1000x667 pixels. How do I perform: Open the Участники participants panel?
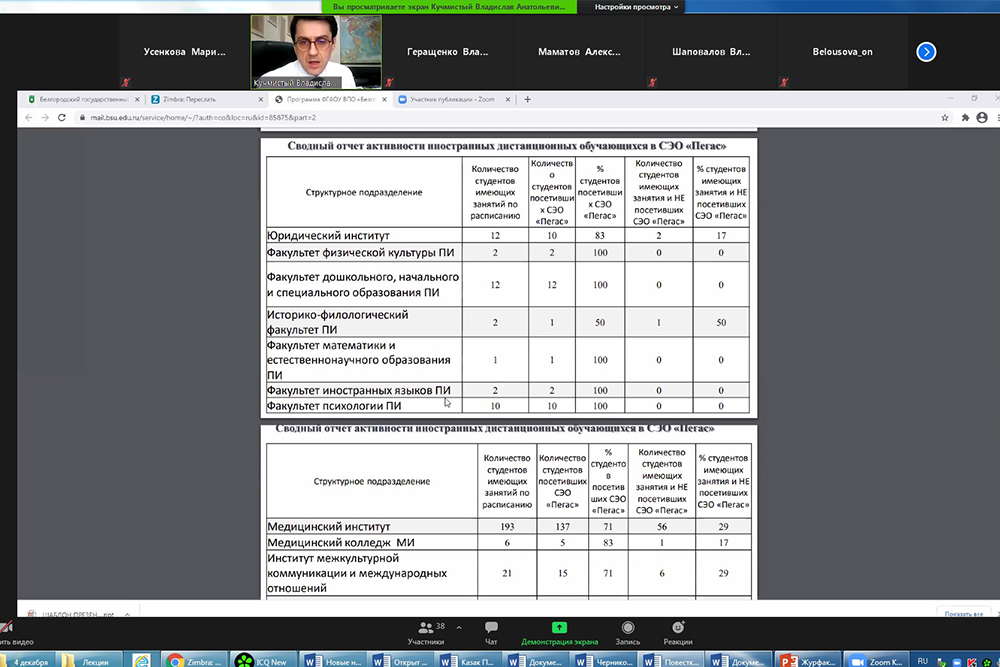pos(426,631)
